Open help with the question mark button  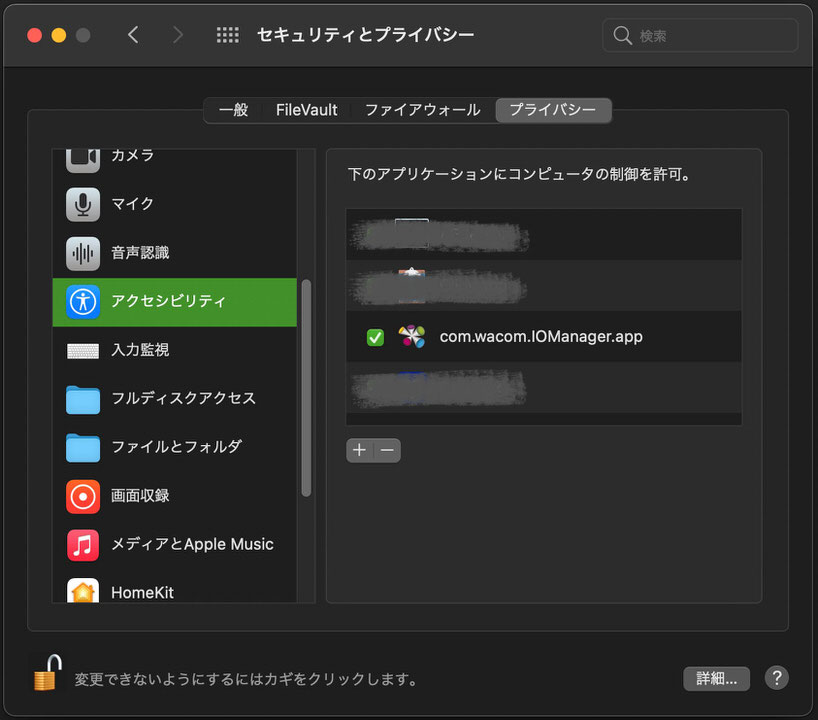[776, 678]
